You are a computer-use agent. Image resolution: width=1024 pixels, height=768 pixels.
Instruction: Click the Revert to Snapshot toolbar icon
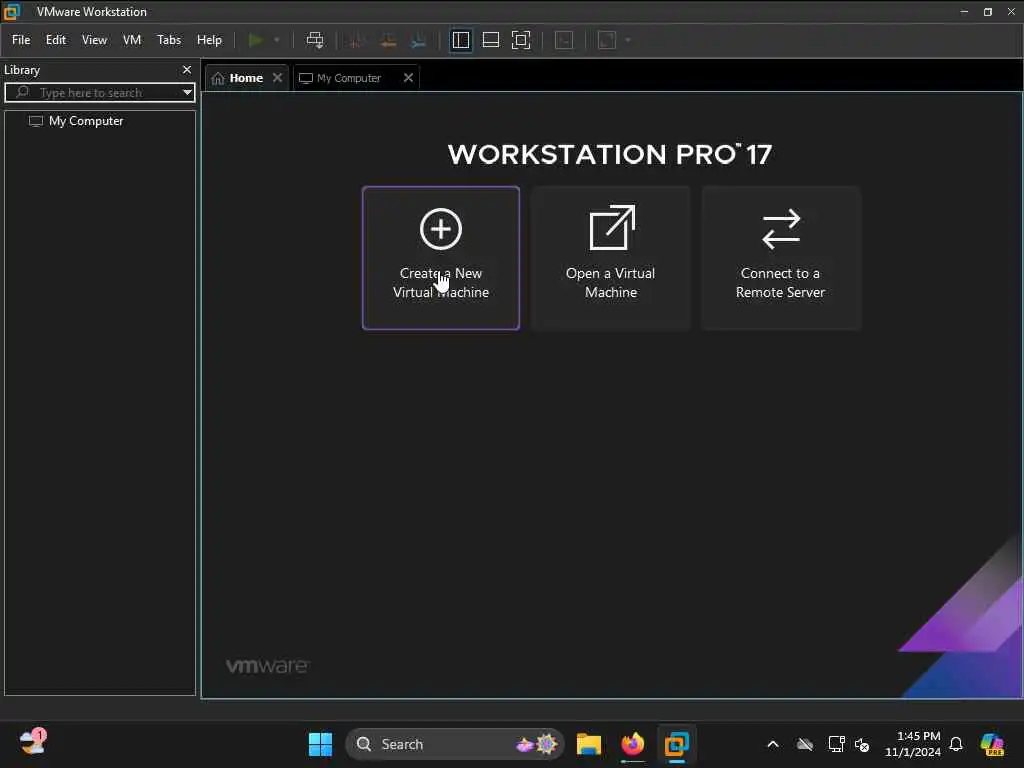click(388, 40)
